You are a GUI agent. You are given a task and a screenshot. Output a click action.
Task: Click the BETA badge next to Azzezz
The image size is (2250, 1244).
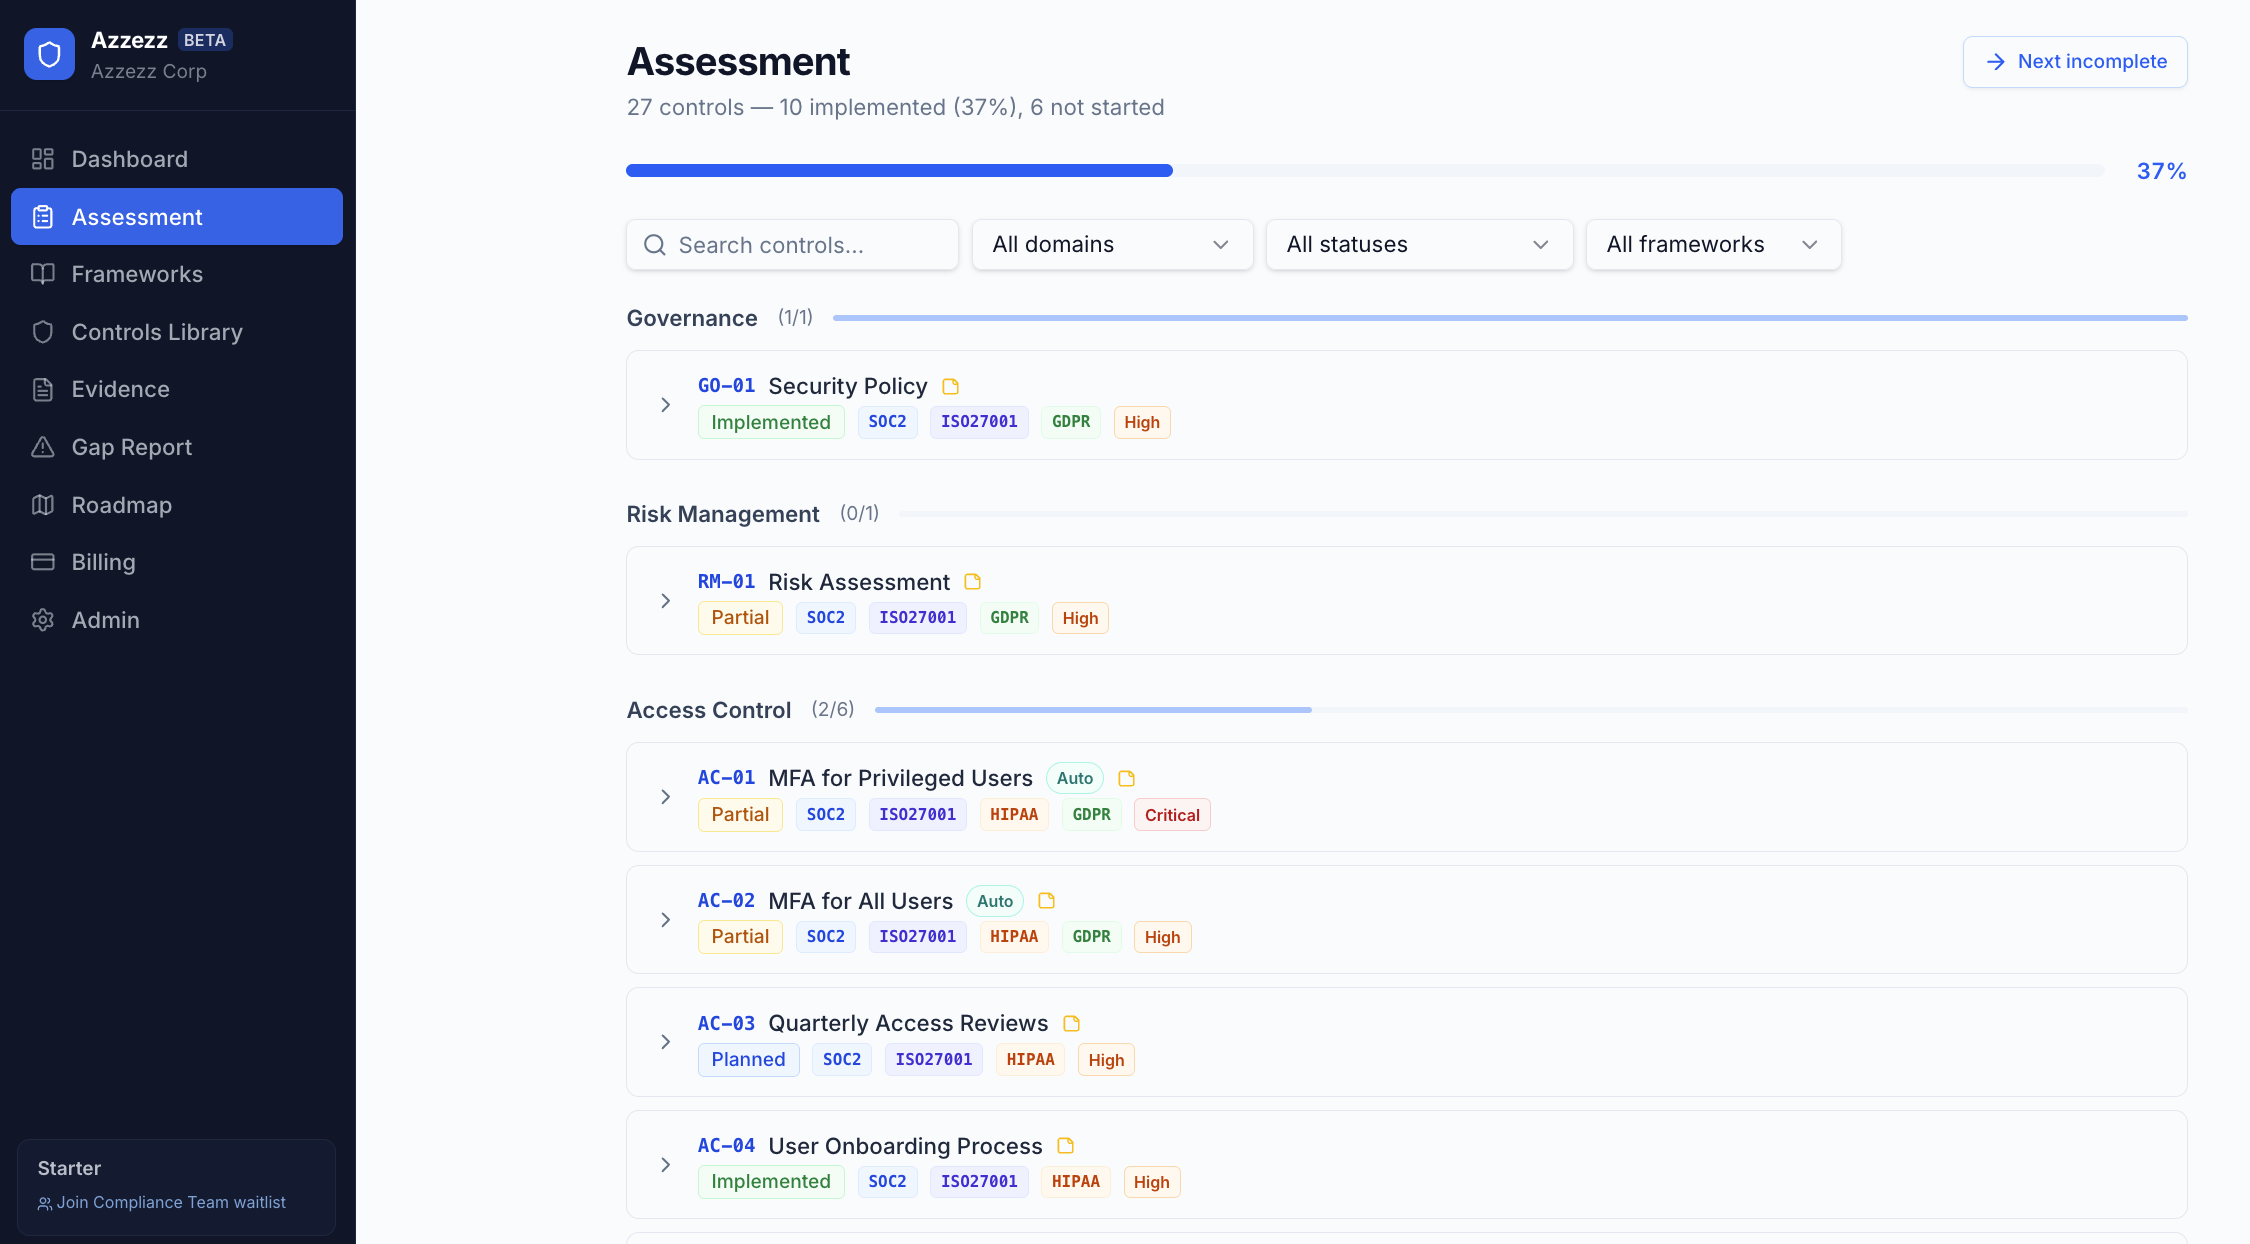click(x=205, y=40)
